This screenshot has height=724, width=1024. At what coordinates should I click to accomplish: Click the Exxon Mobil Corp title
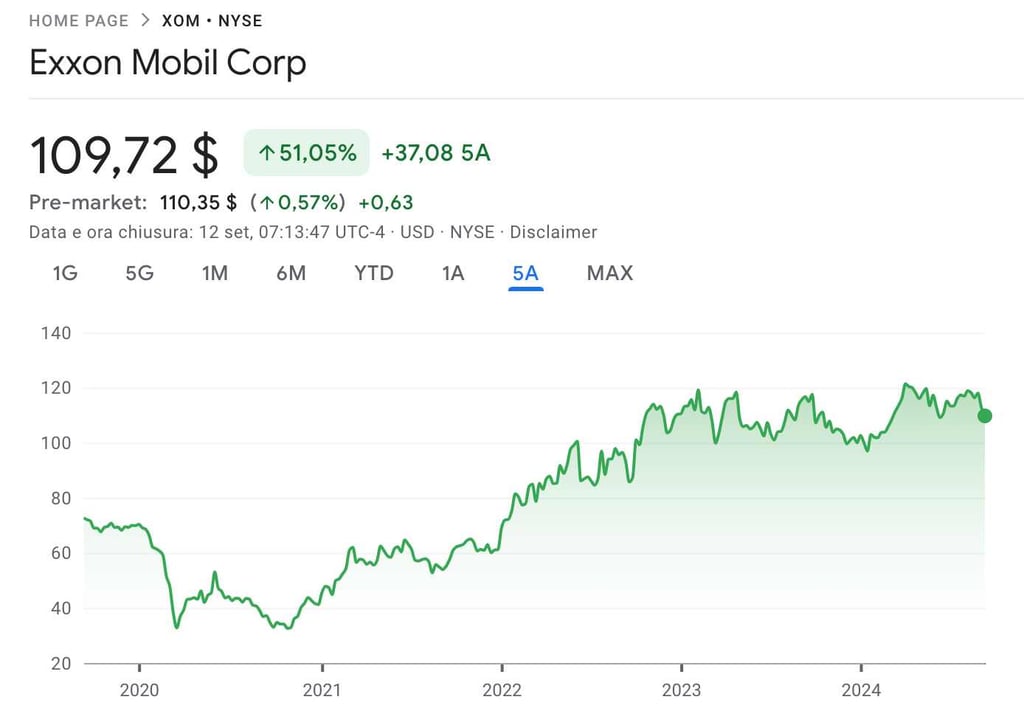(x=167, y=63)
